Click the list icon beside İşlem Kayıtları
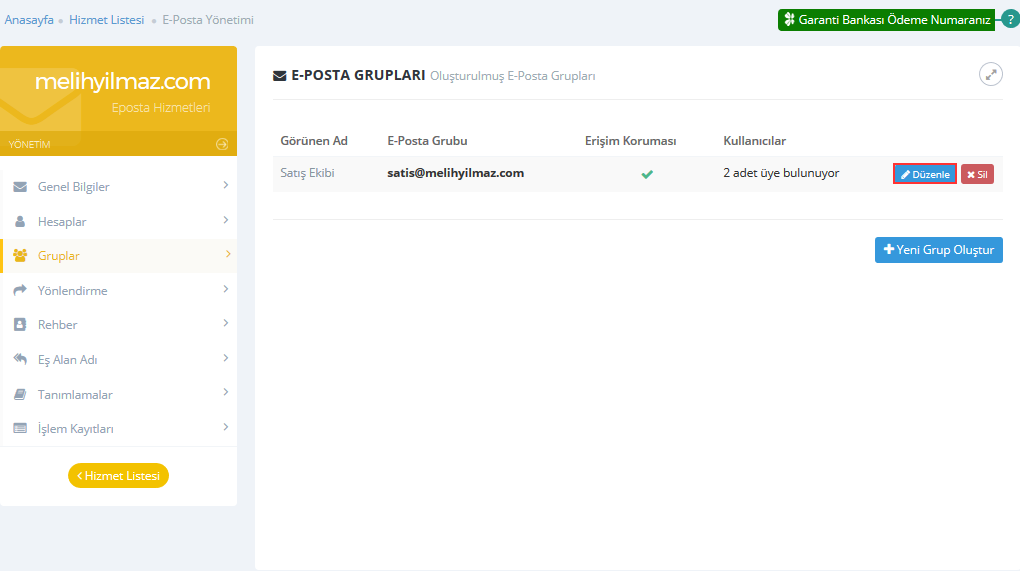1020x571 pixels. (20, 429)
